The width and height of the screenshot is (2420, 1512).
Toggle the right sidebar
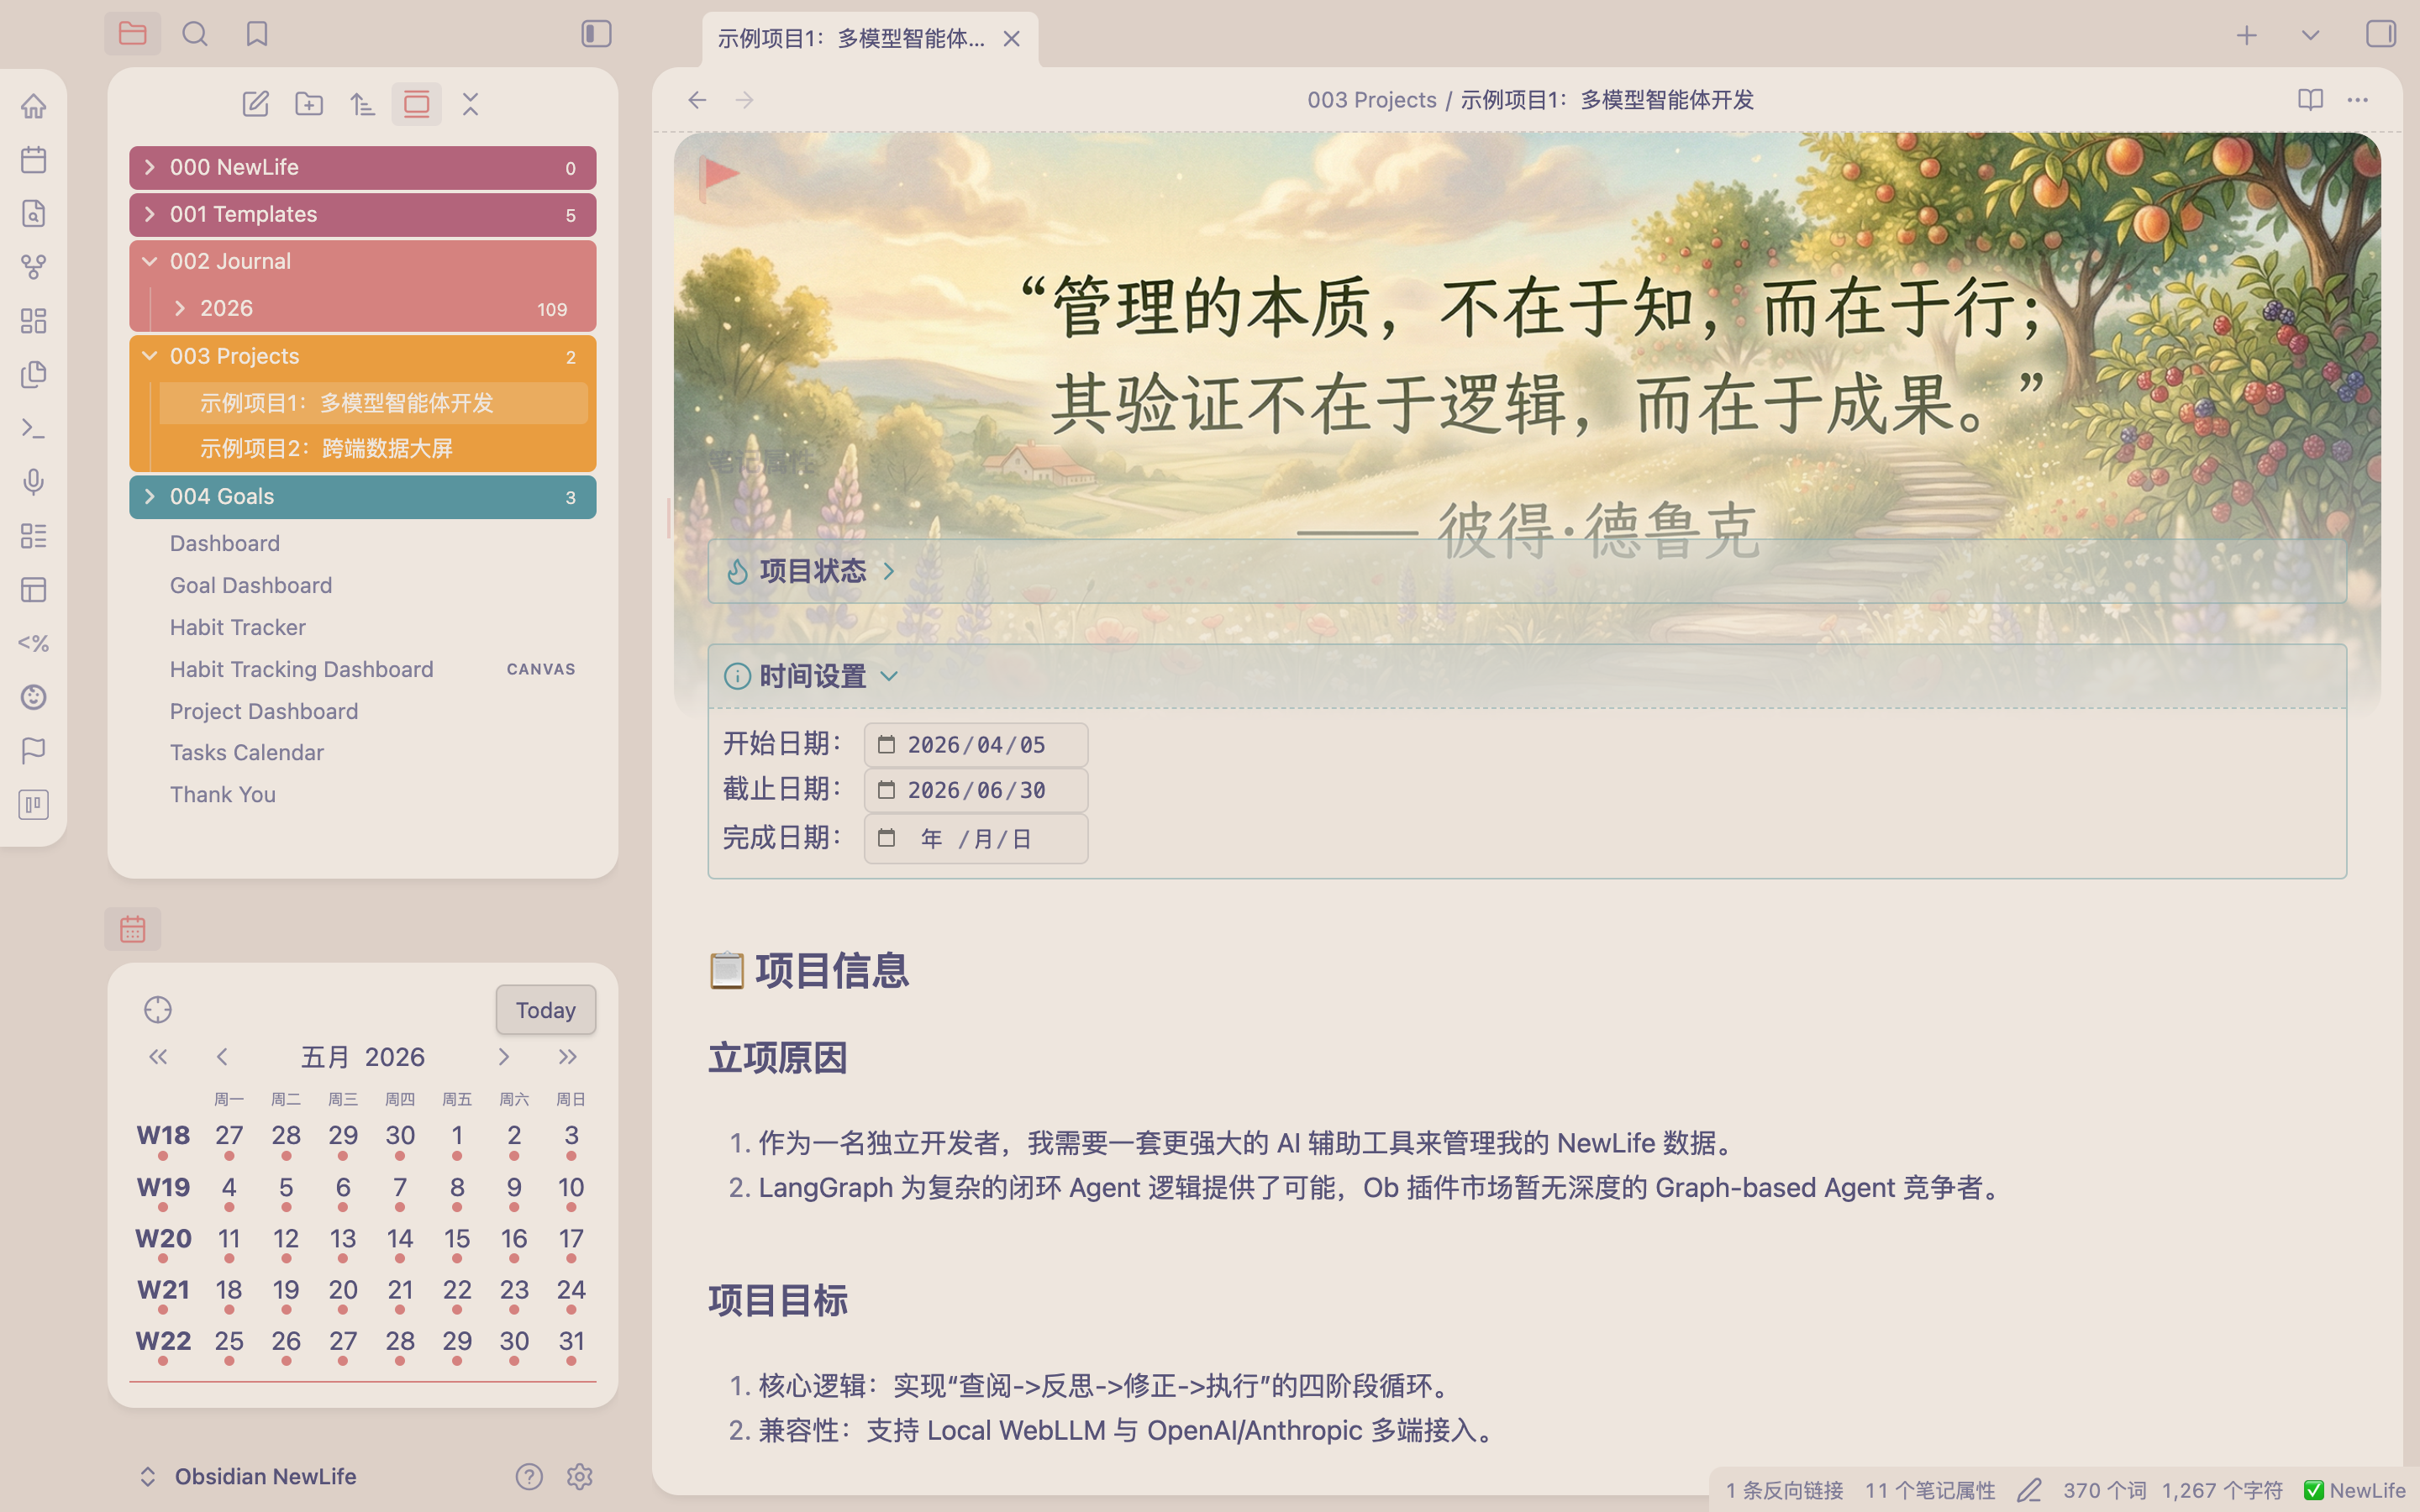pos(2380,34)
